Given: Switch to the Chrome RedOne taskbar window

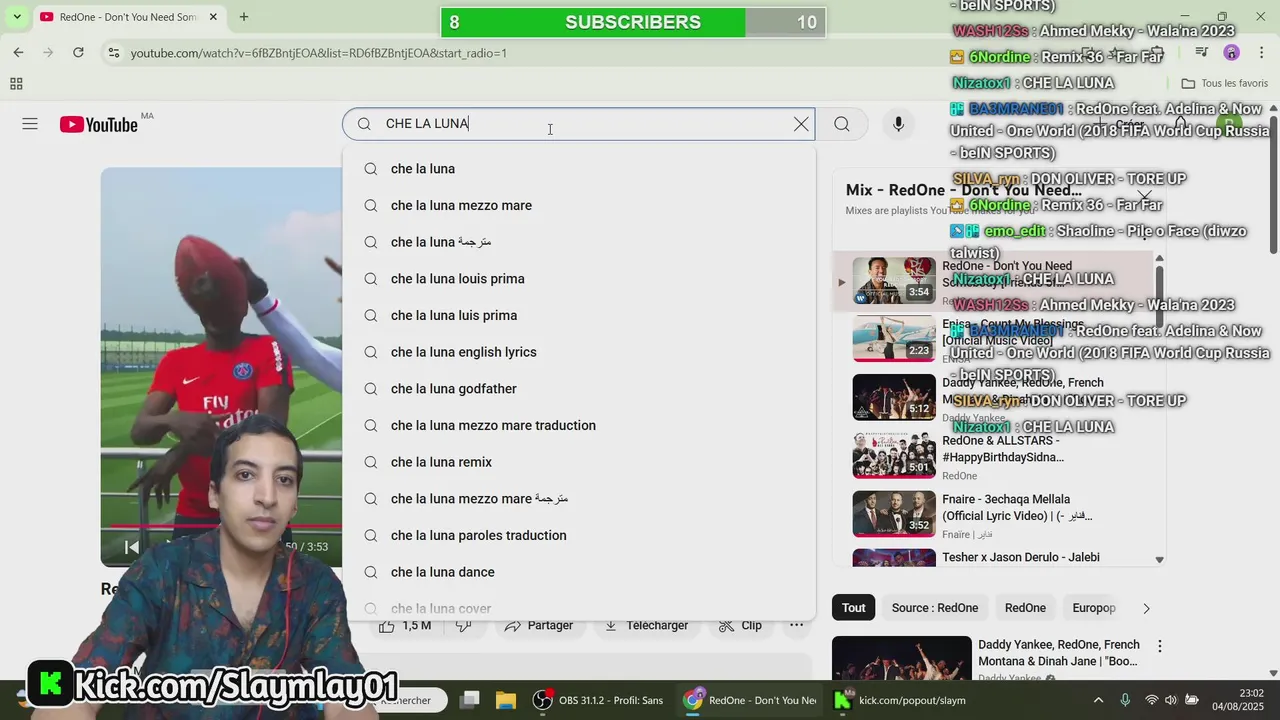Looking at the screenshot, I should point(750,700).
